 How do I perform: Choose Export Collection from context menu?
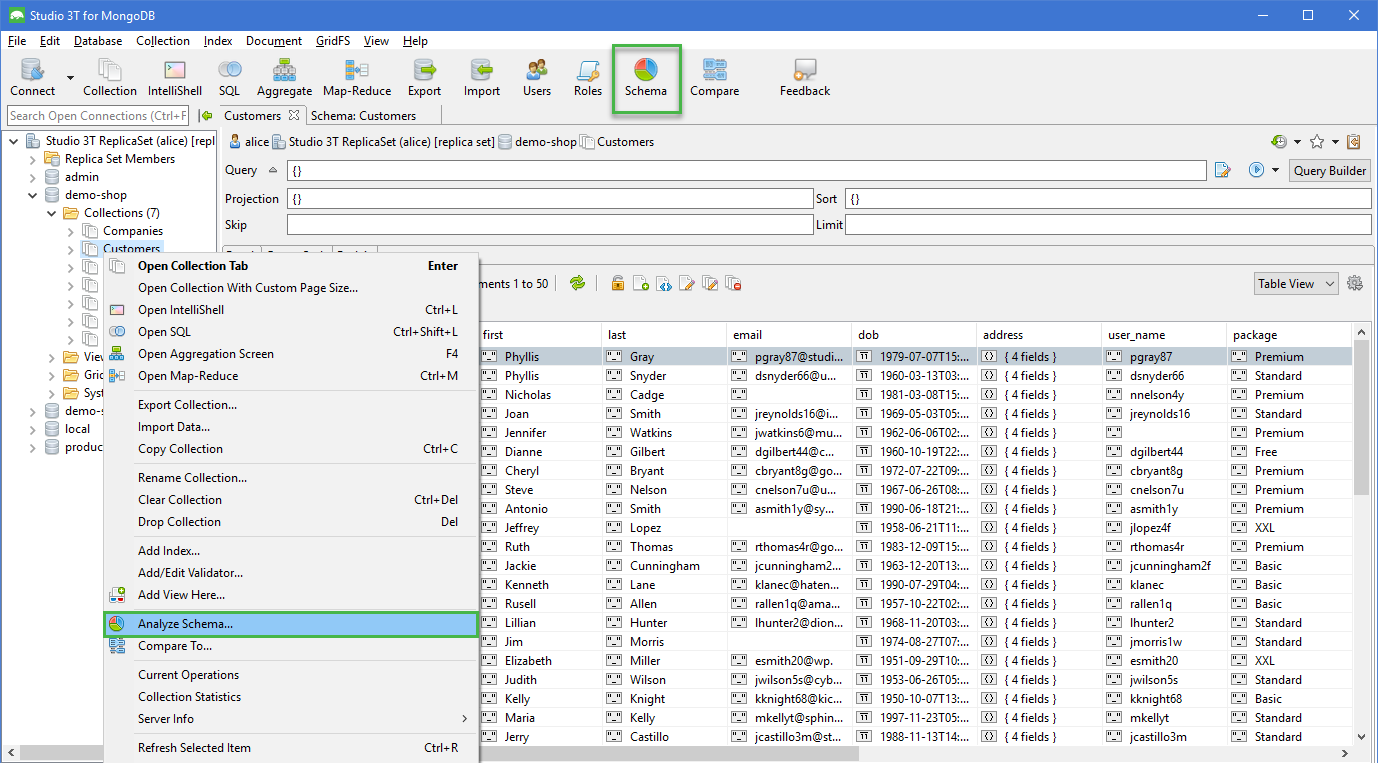point(187,405)
